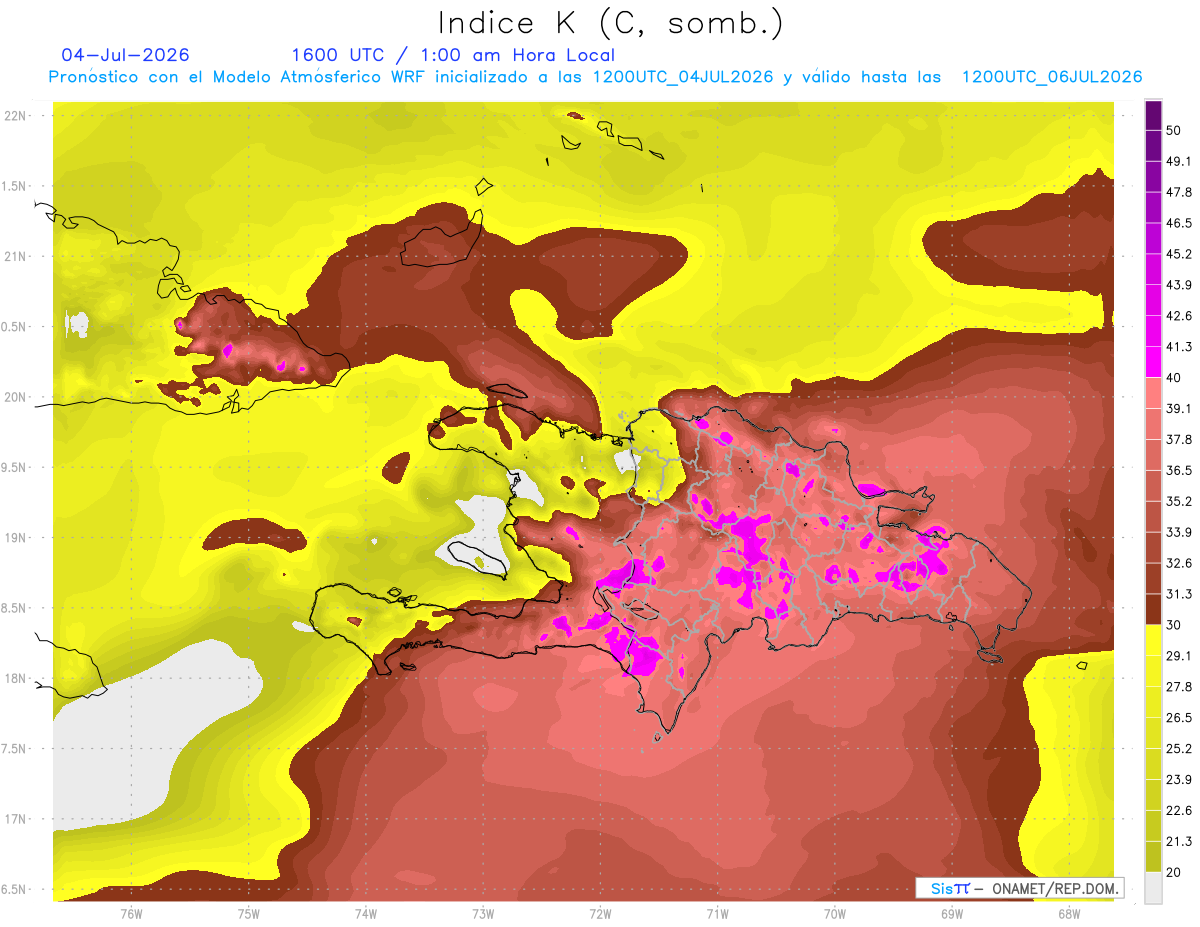
Task: Click the colorbar value "21.3"
Action: [1178, 841]
